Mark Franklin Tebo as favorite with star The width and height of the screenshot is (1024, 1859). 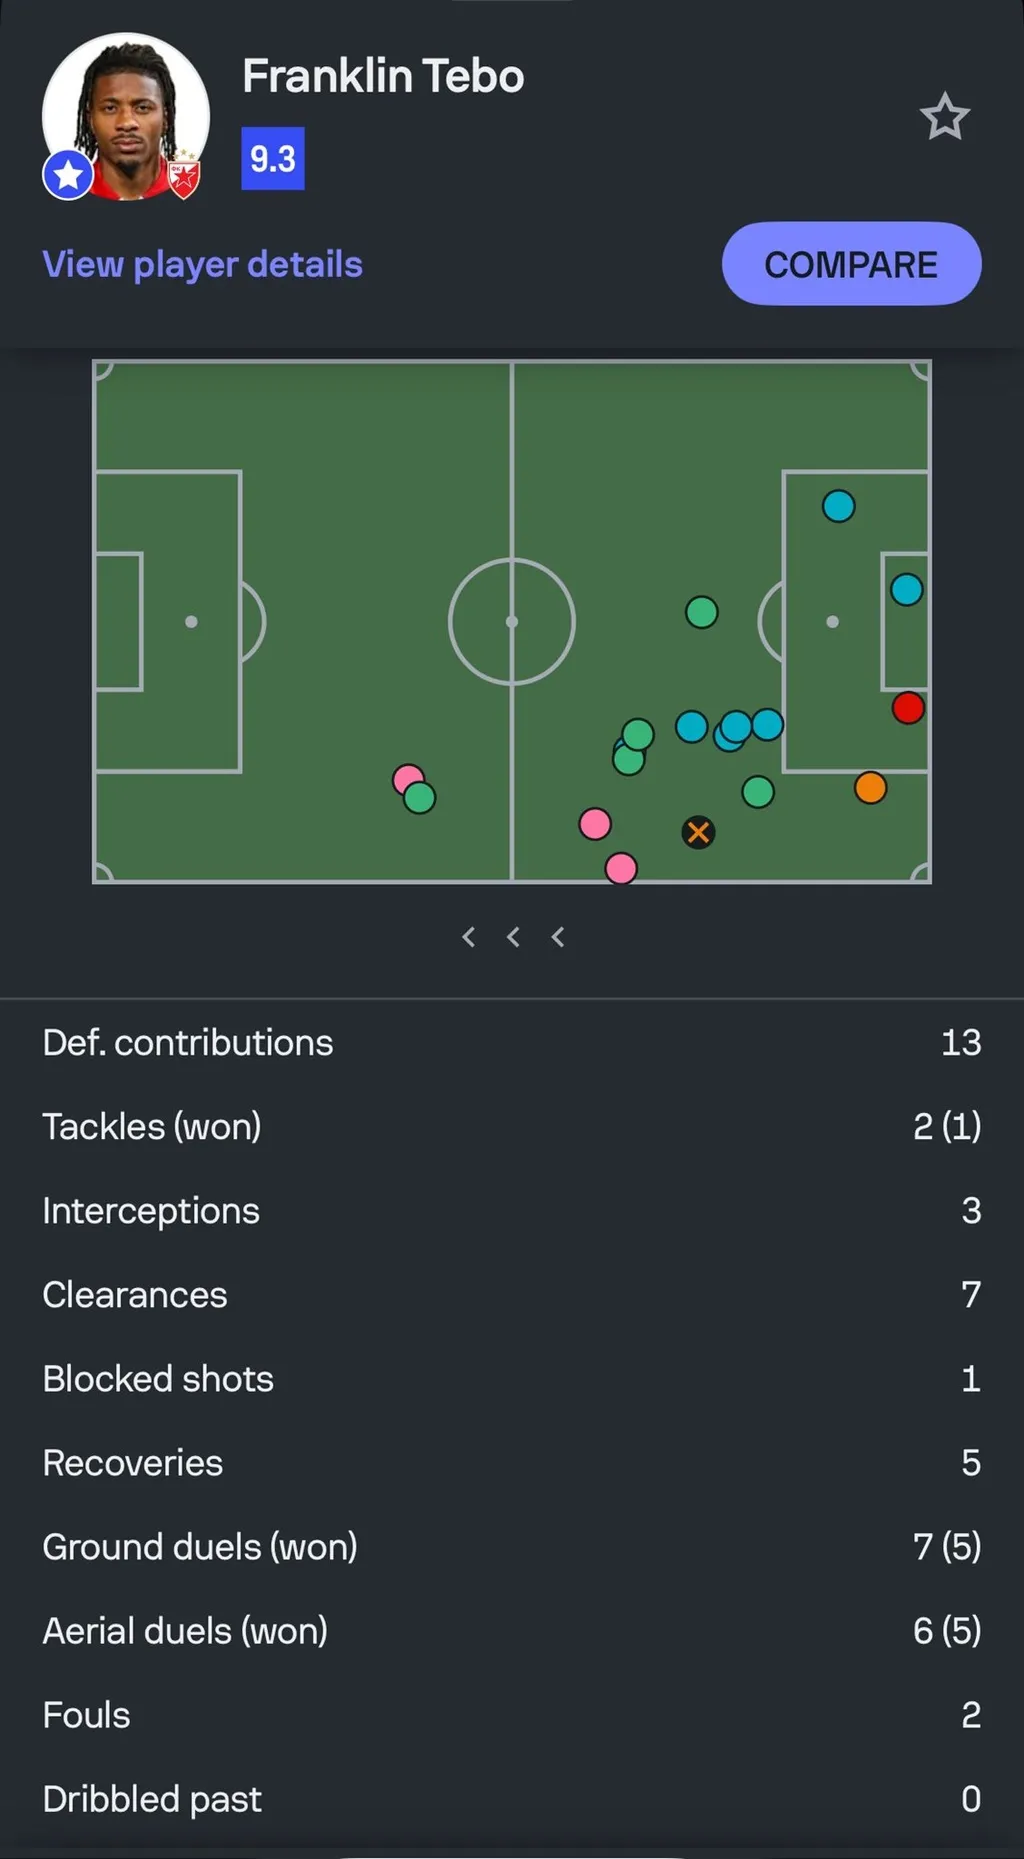point(944,117)
